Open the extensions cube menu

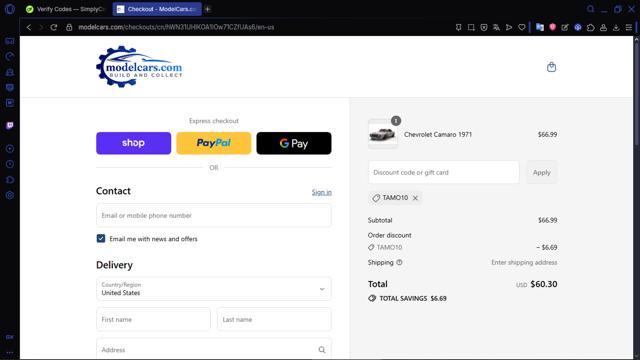click(591, 27)
